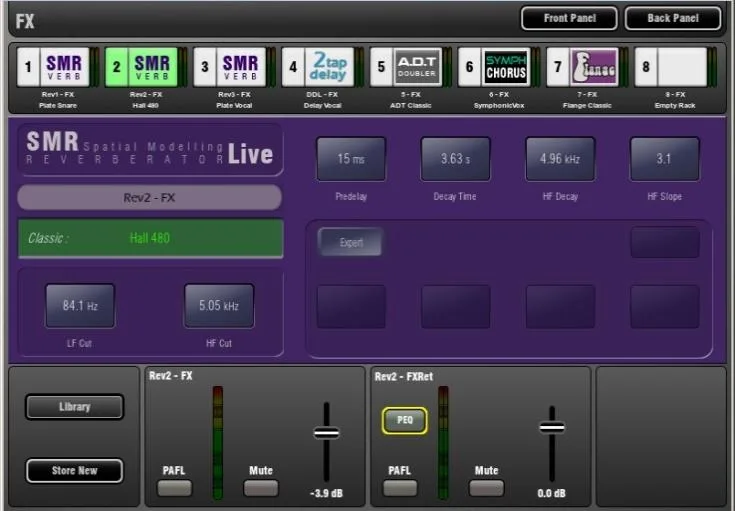This screenshot has height=511, width=735.
Task: Select the 5.05 kHz HF Cut box
Action: [219, 306]
